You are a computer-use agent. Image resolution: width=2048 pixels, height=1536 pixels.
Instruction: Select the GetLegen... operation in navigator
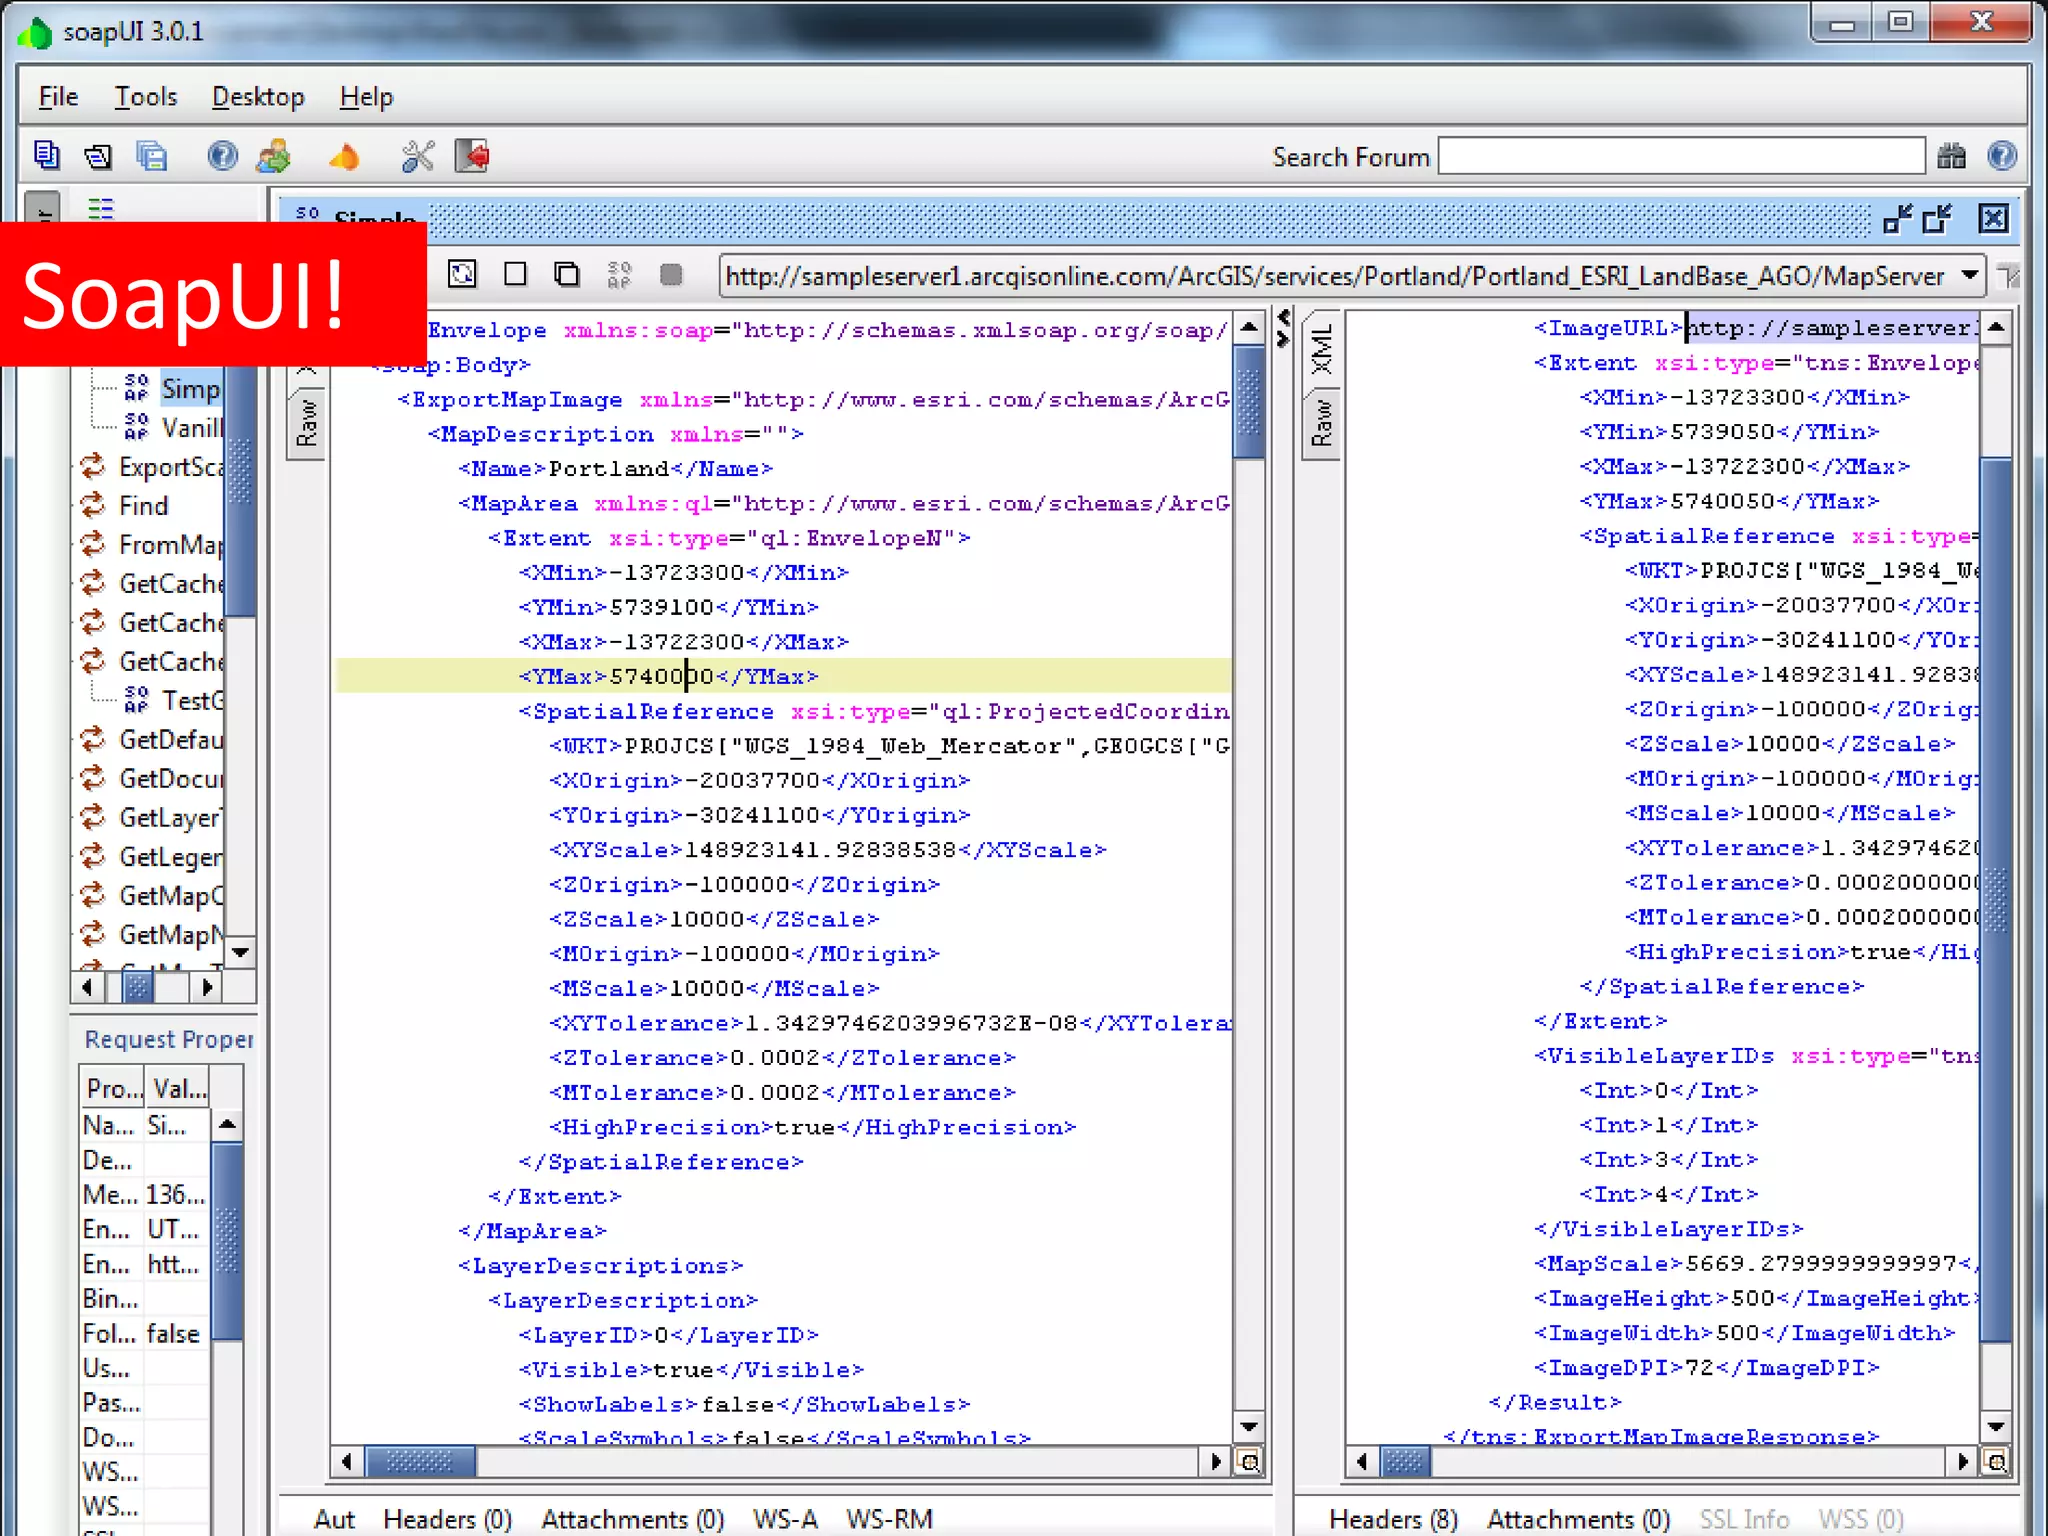coord(152,857)
